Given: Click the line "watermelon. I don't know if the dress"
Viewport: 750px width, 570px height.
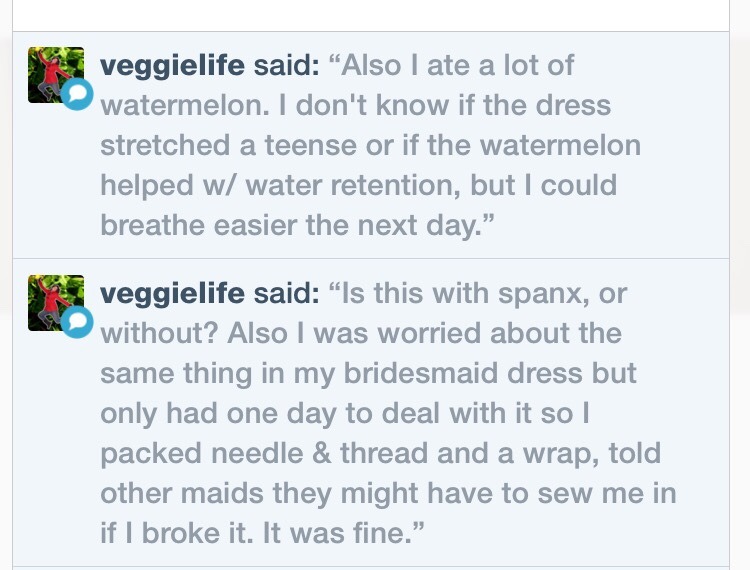Looking at the screenshot, I should 355,106.
